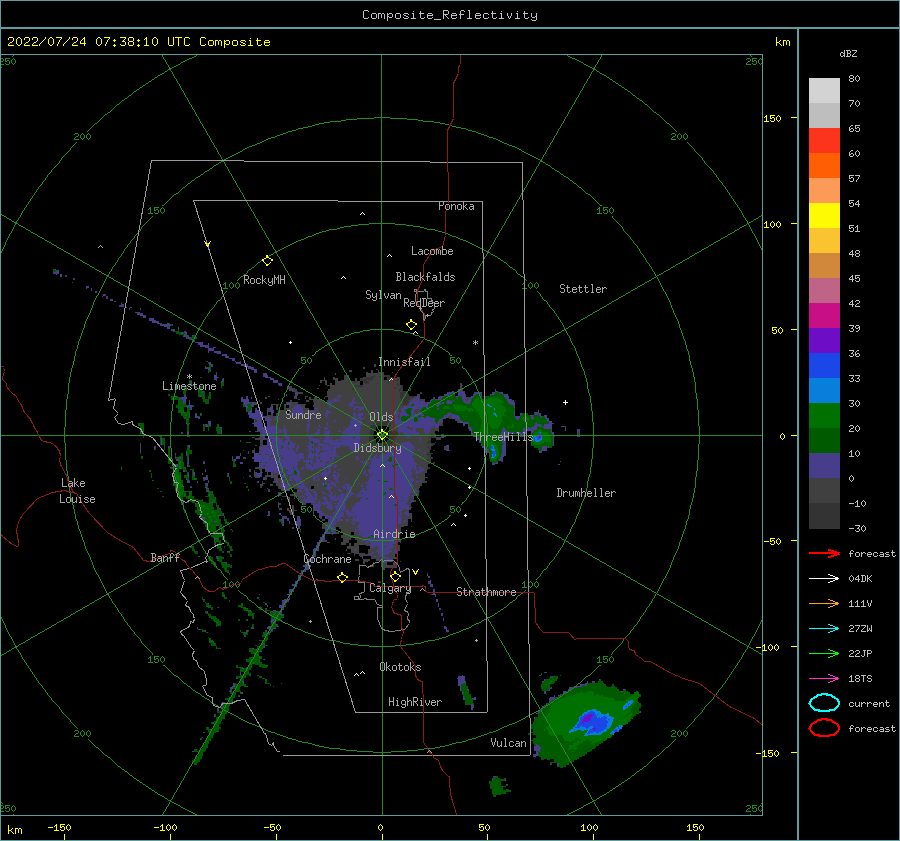Click the Sylvan label
The width and height of the screenshot is (900, 841).
(383, 295)
